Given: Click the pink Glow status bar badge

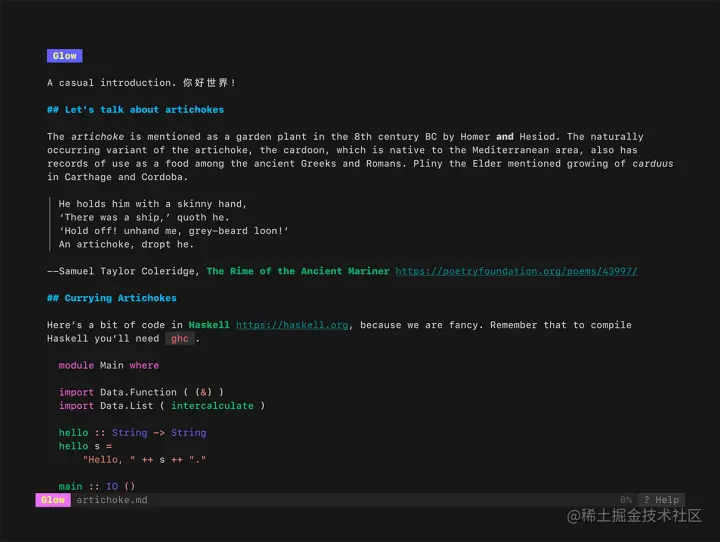Looking at the screenshot, I should coord(53,500).
